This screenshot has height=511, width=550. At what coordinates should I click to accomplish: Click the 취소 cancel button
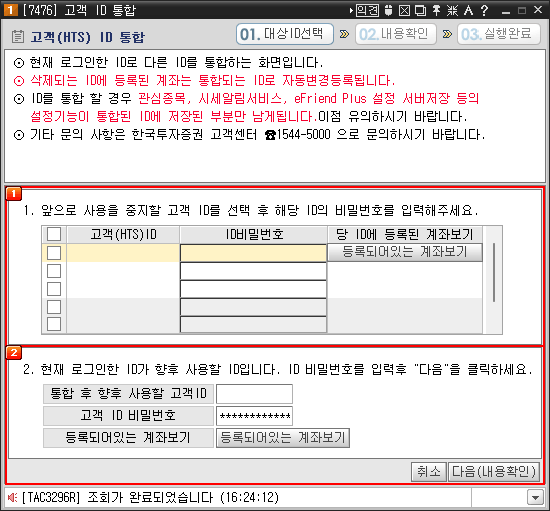[429, 471]
